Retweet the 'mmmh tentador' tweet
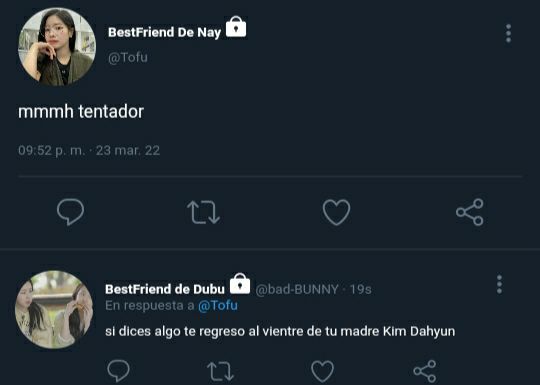Screen dimensions: 540x385 [x=203, y=212]
